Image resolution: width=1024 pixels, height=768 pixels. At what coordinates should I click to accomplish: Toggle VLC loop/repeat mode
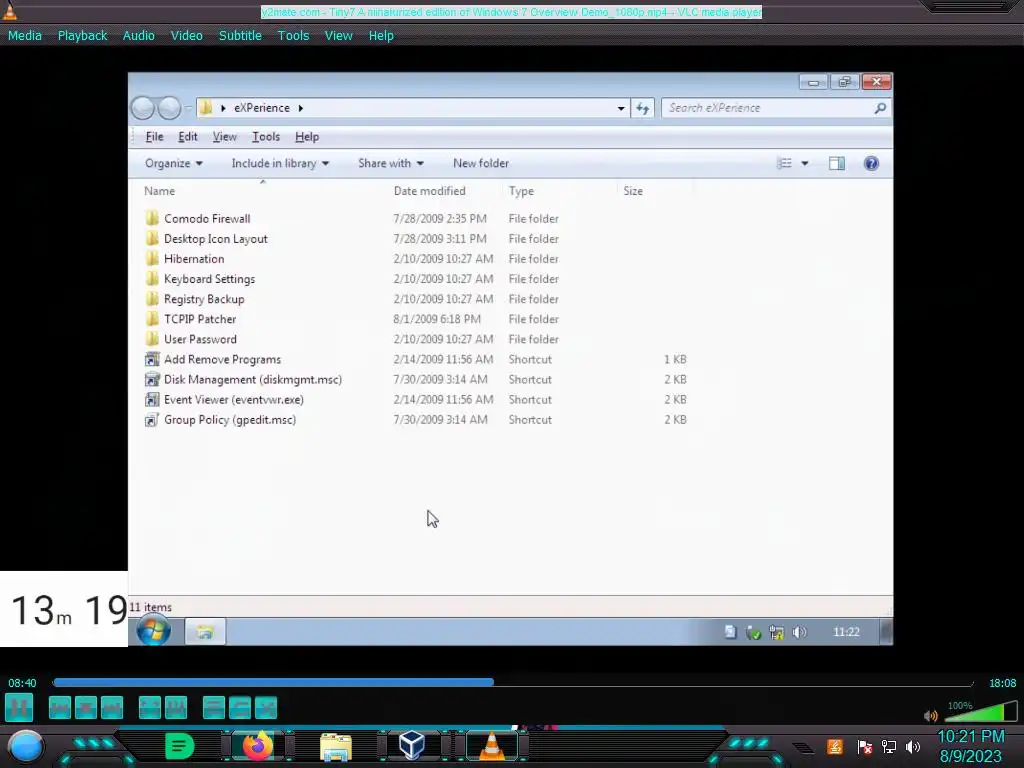coord(240,708)
